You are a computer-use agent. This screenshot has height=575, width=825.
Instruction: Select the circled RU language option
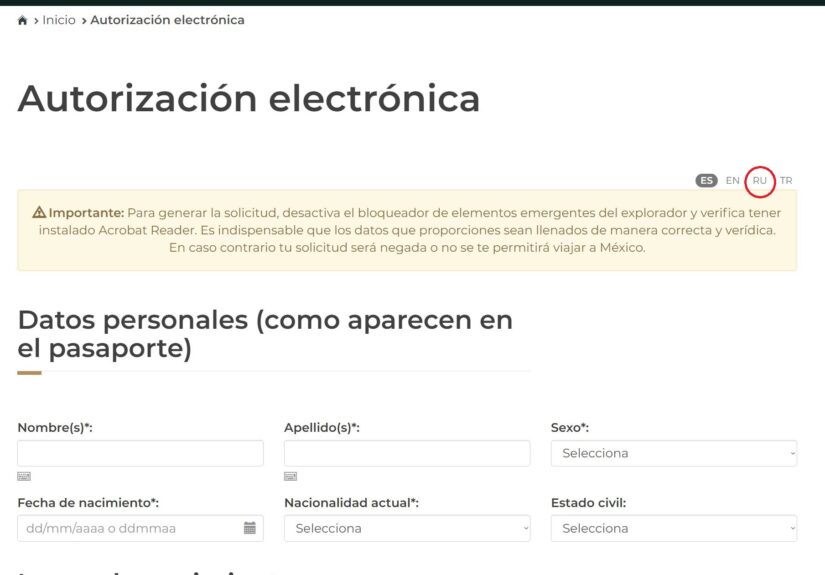point(760,181)
